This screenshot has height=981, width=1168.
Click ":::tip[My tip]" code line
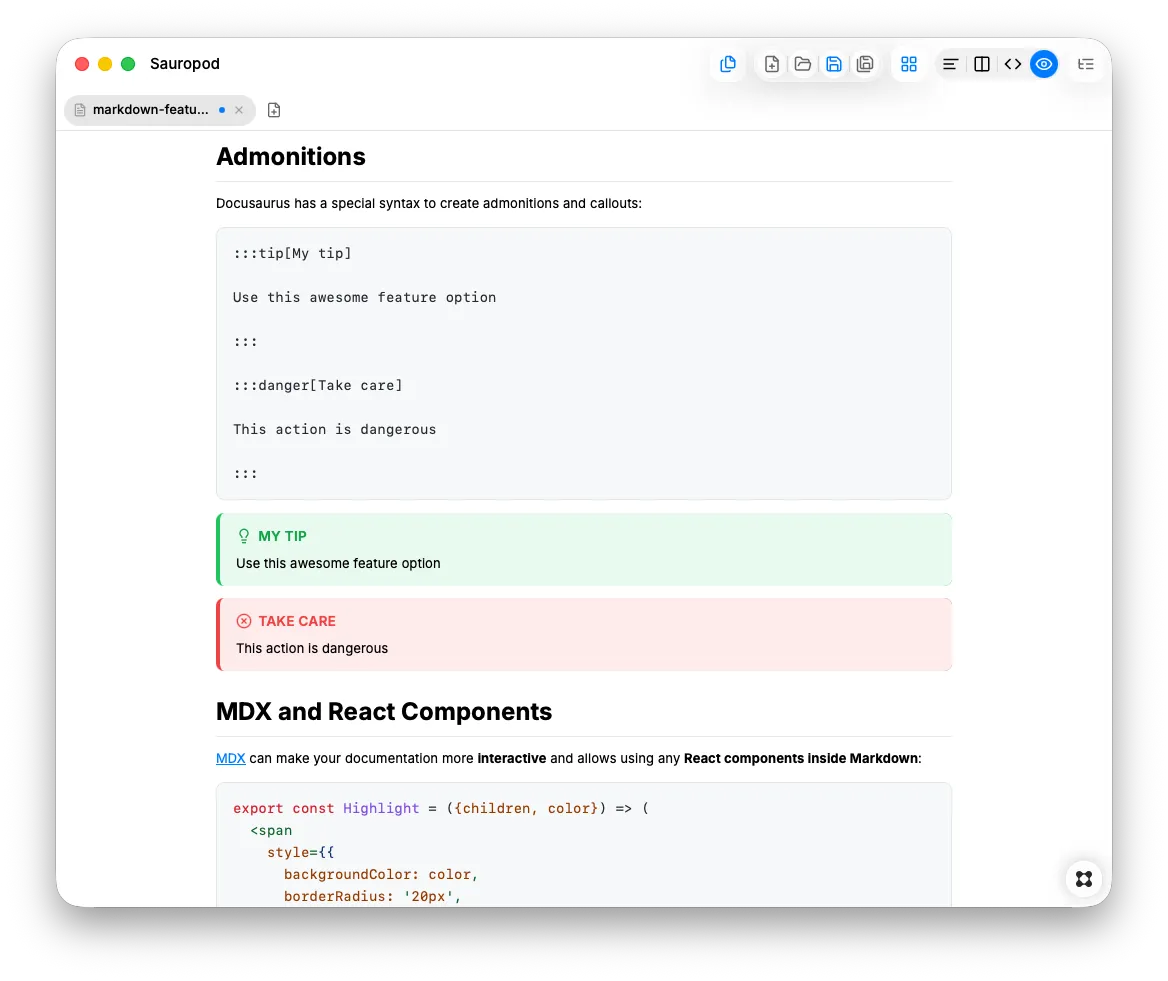292,253
